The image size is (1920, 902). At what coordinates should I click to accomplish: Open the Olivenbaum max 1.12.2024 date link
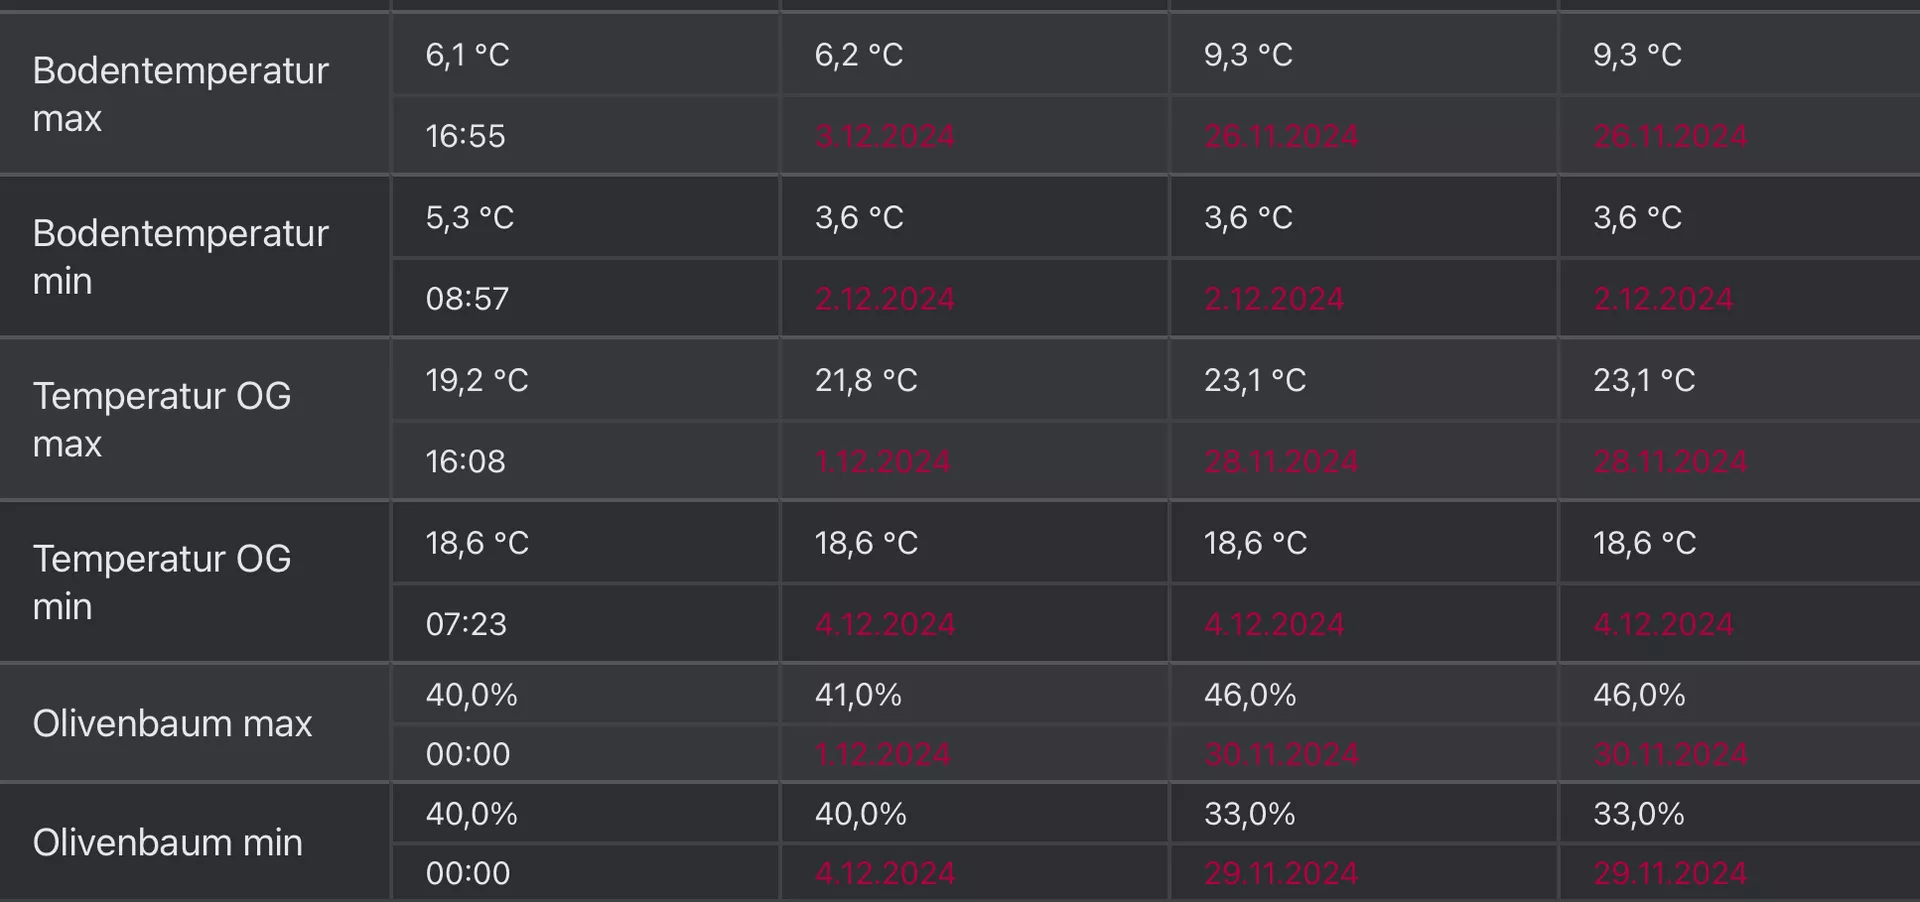point(882,755)
